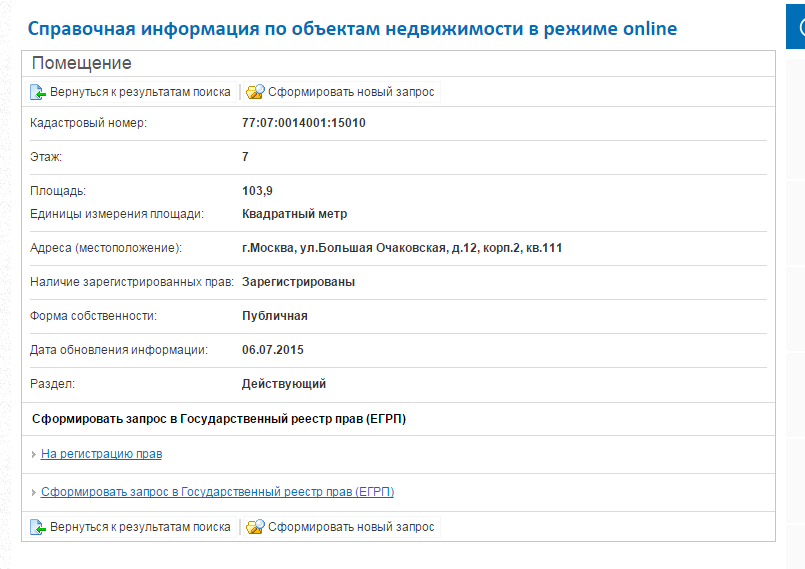Click the 'Справочная информация' page heading
The width and height of the screenshot is (805, 569).
point(352,28)
